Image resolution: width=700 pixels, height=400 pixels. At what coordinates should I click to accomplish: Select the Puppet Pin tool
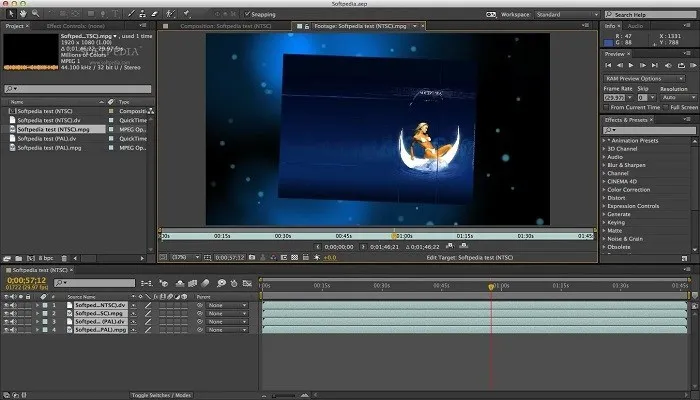pos(186,15)
